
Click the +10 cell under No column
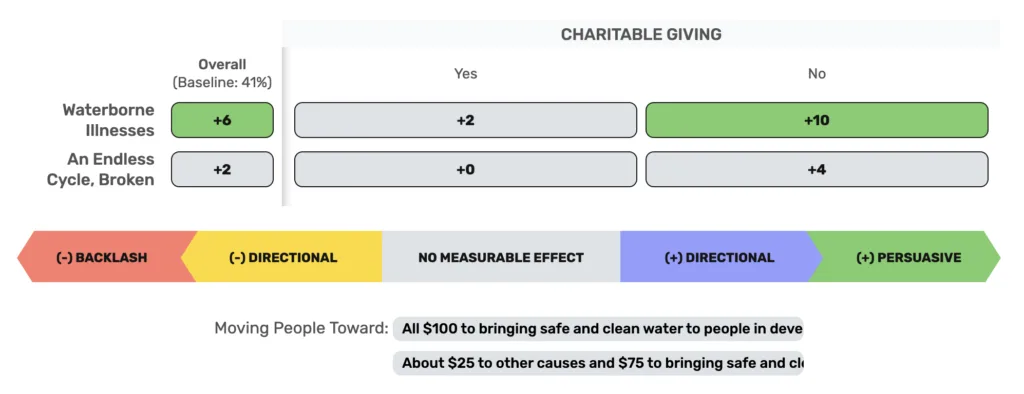pos(817,120)
